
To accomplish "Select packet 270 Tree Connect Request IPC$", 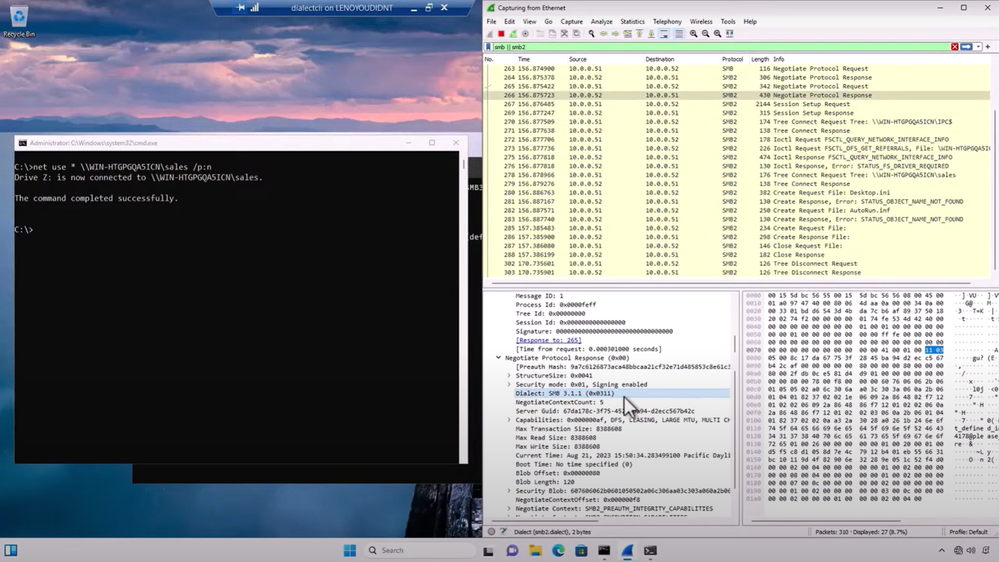I will (737, 122).
